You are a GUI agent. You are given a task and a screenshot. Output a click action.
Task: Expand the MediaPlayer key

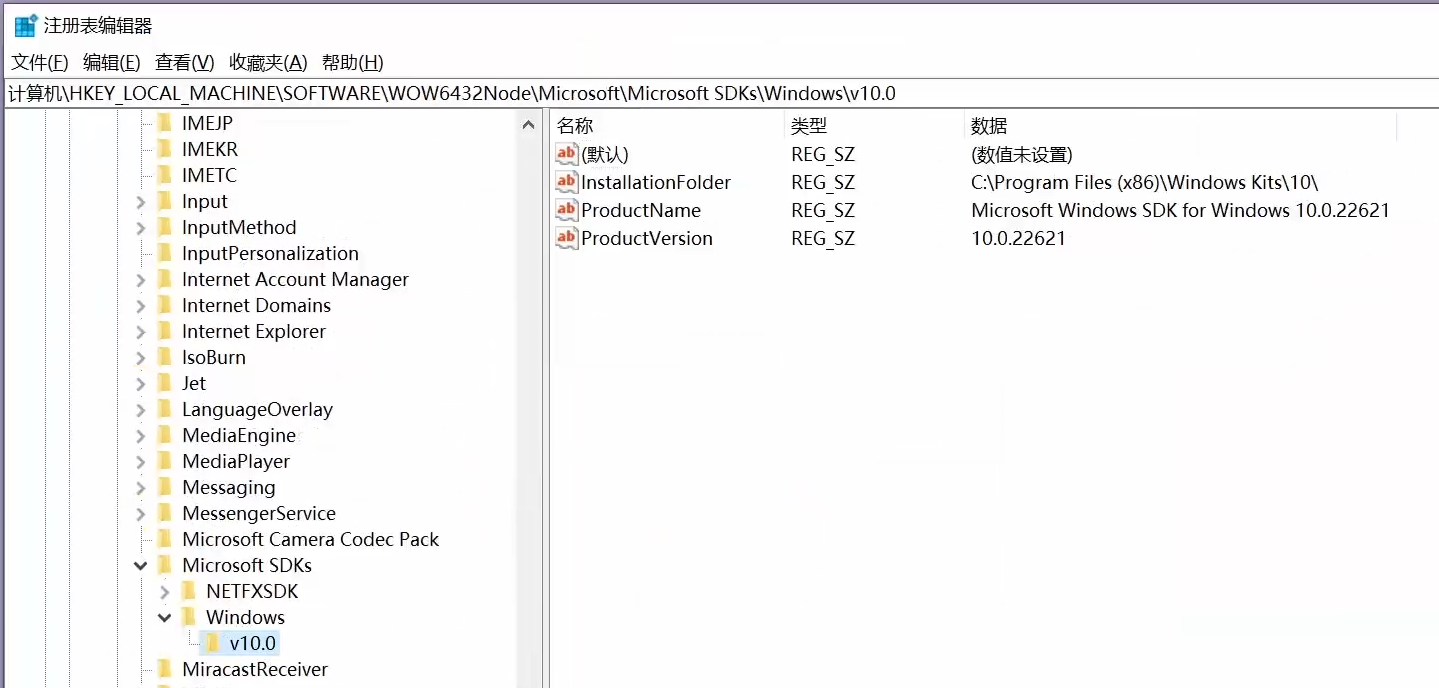(x=140, y=462)
